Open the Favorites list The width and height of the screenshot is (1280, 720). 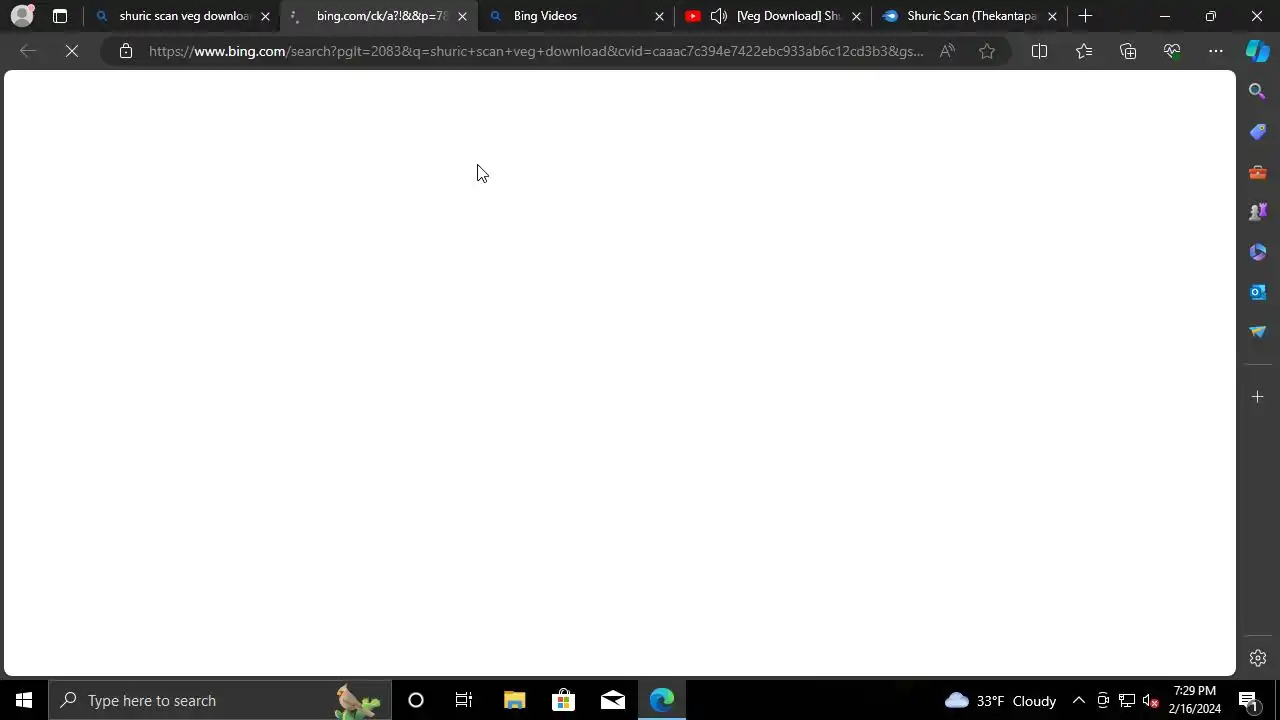click(1084, 51)
